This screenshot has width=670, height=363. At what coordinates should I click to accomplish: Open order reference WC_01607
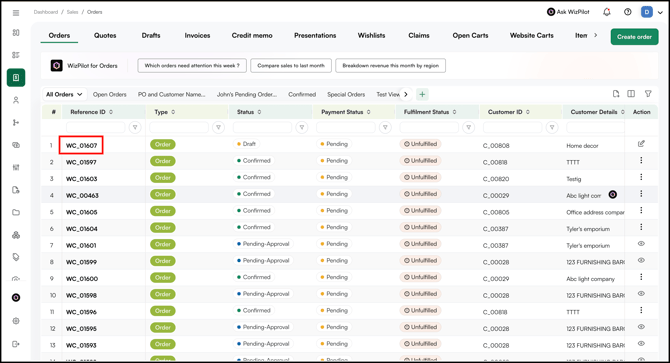81,145
